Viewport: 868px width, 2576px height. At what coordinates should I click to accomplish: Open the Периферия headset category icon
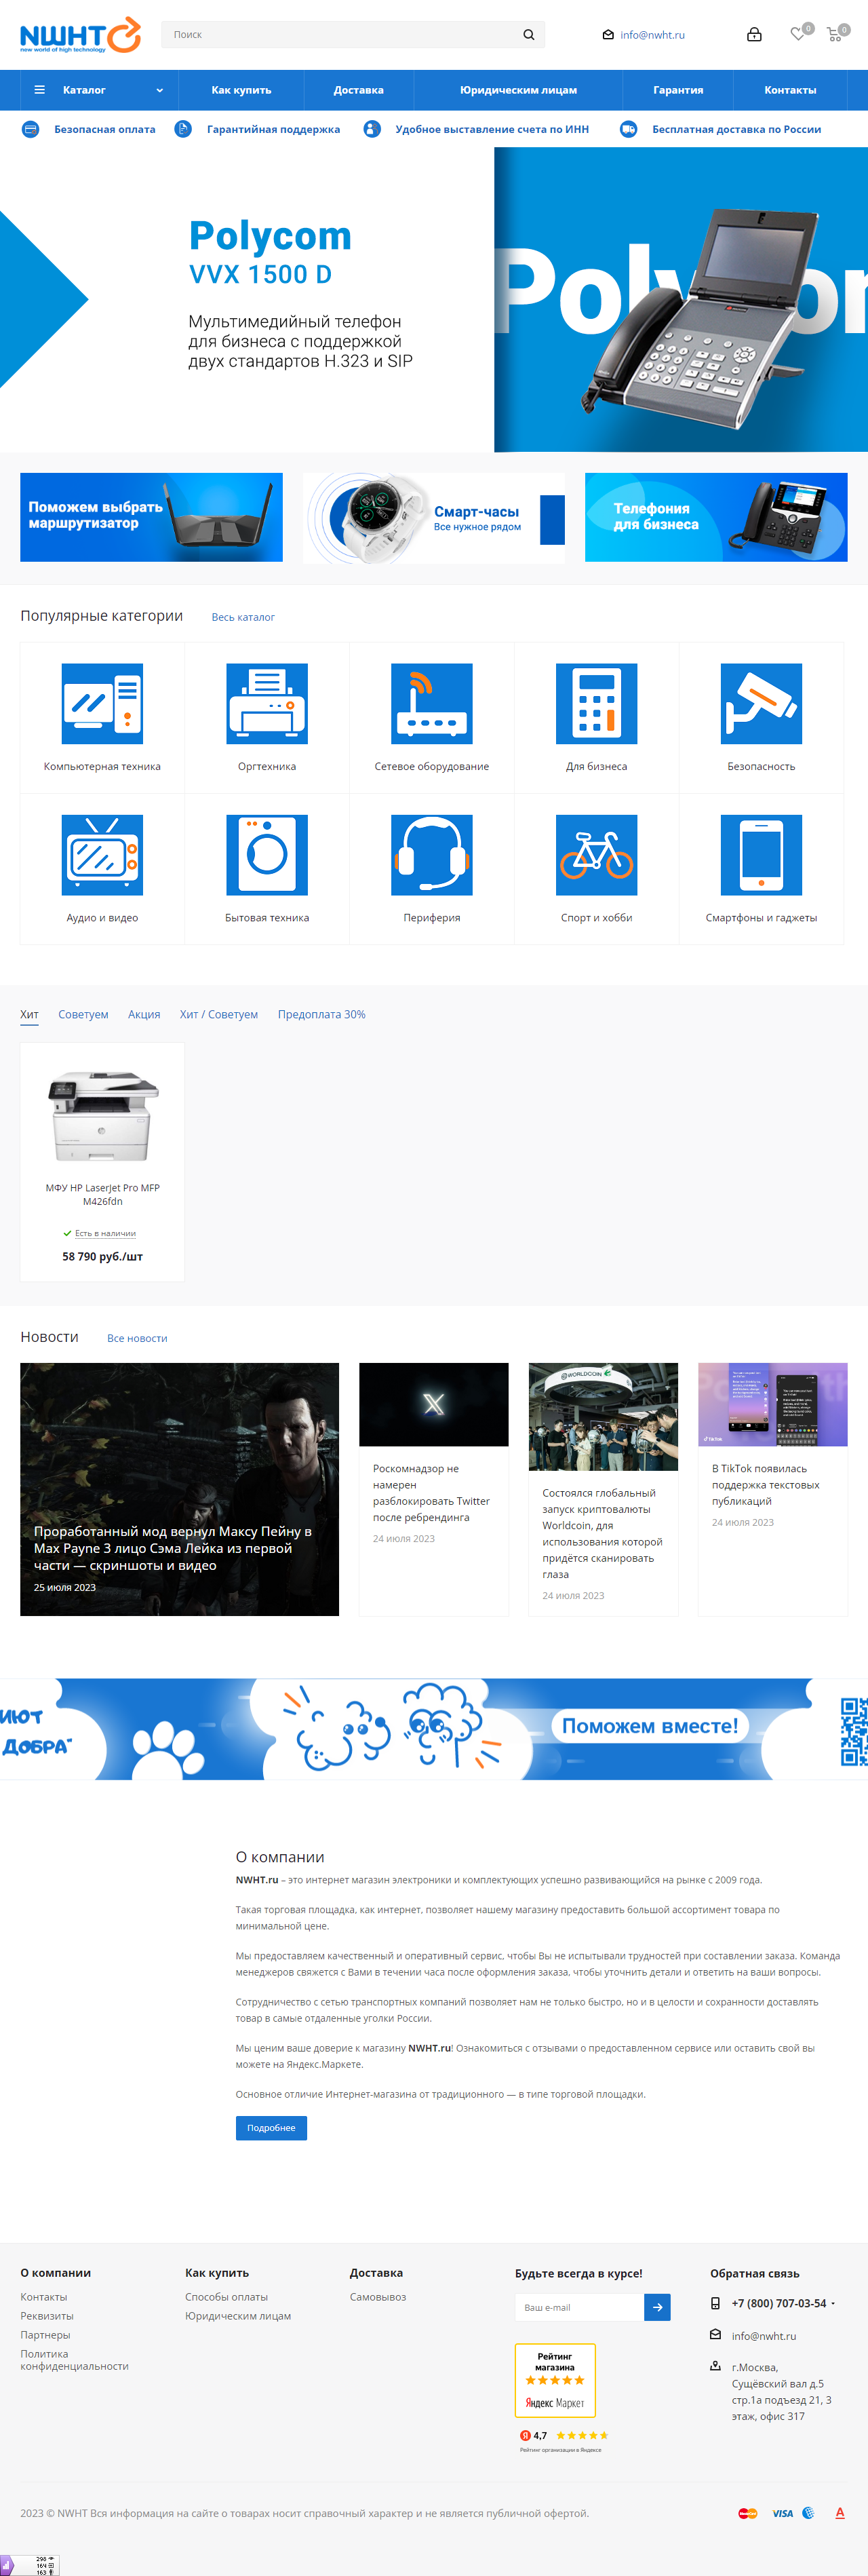[x=432, y=855]
